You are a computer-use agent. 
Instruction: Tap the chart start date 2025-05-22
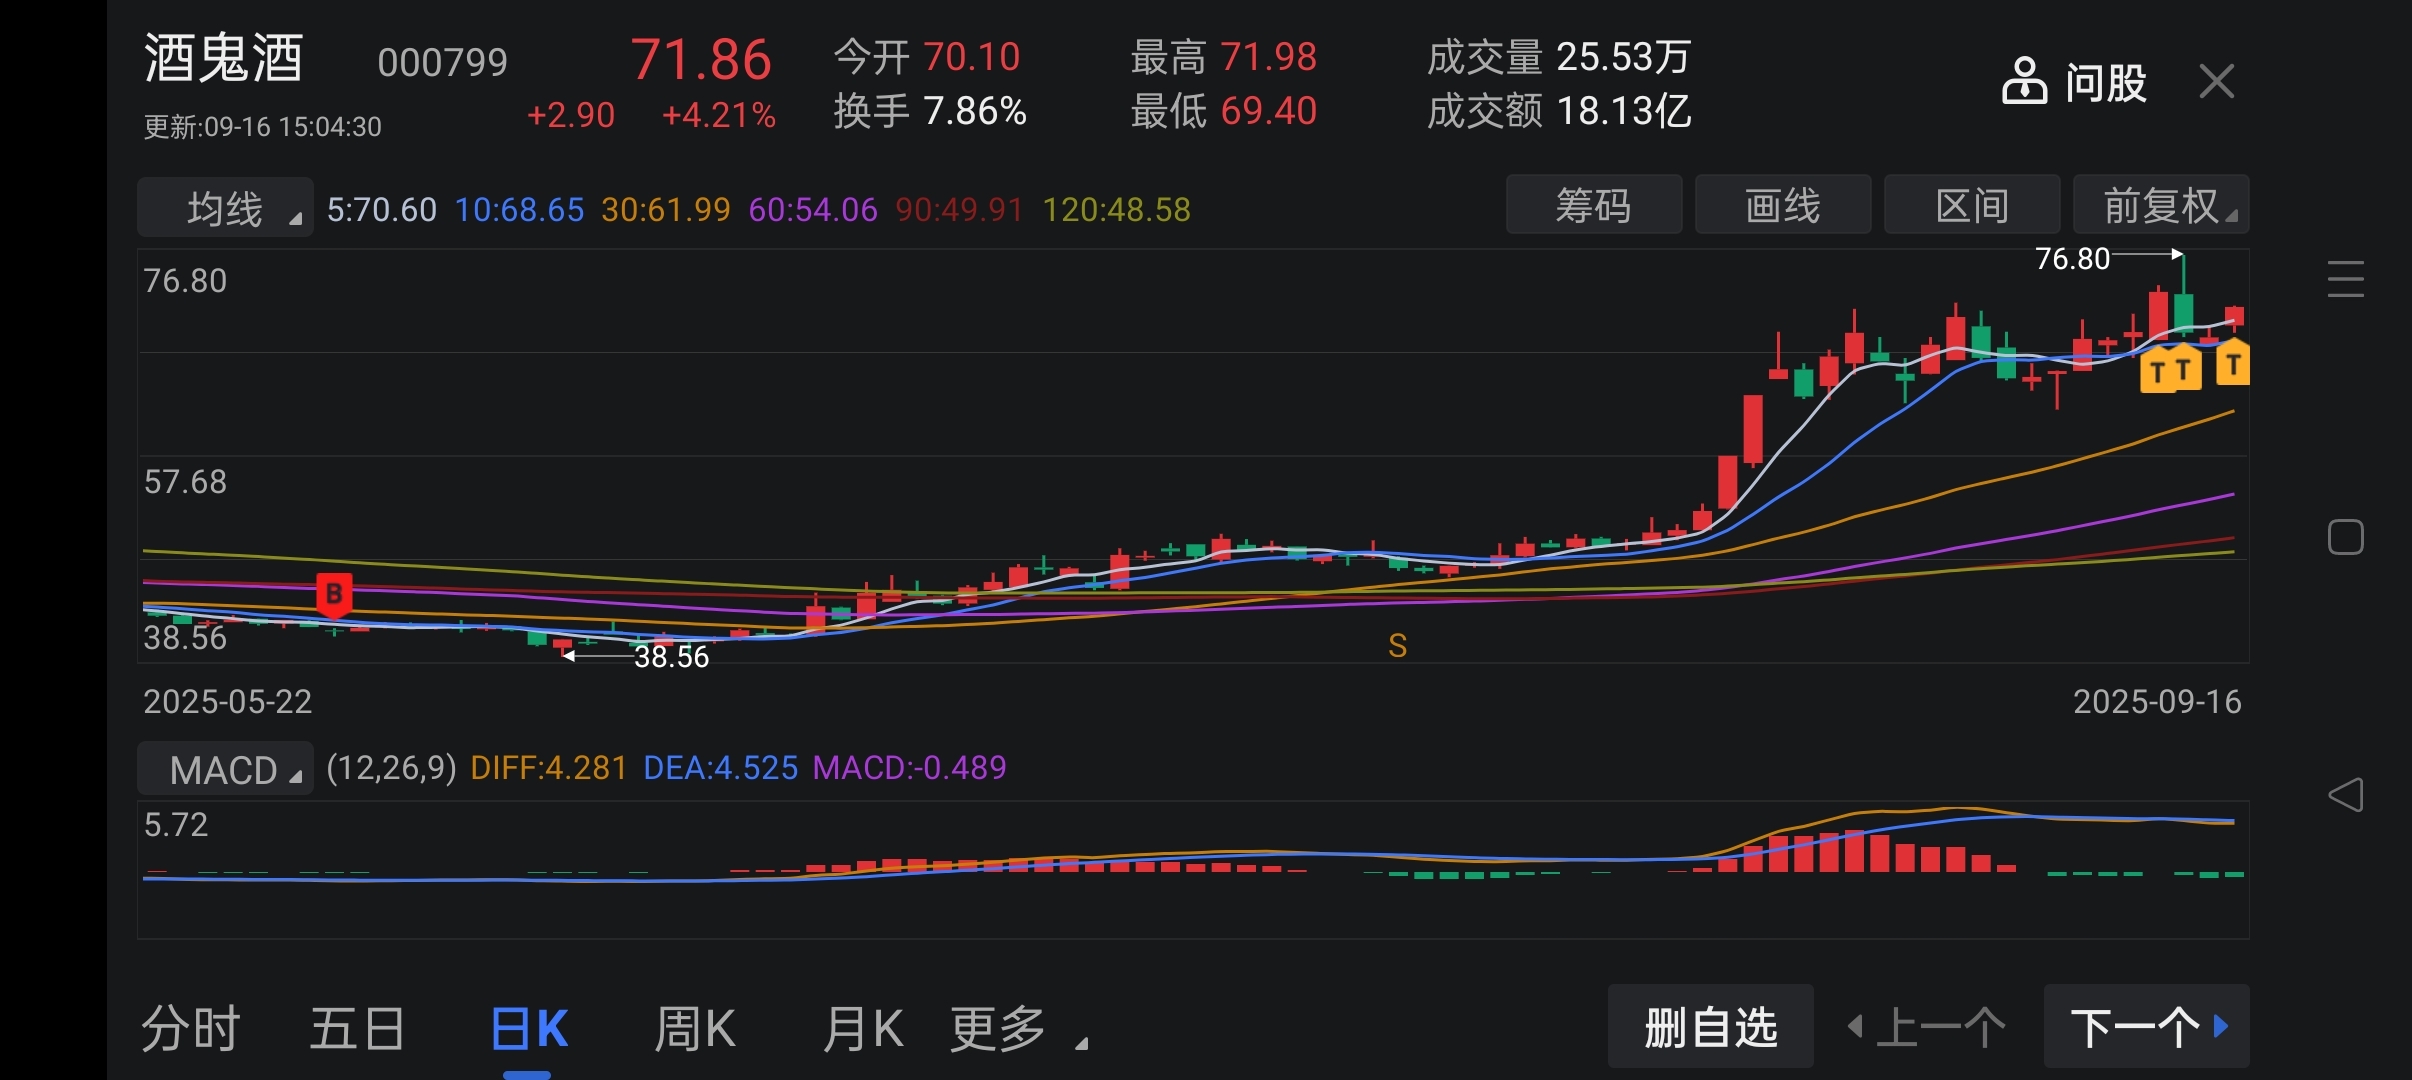pyautogui.click(x=228, y=702)
